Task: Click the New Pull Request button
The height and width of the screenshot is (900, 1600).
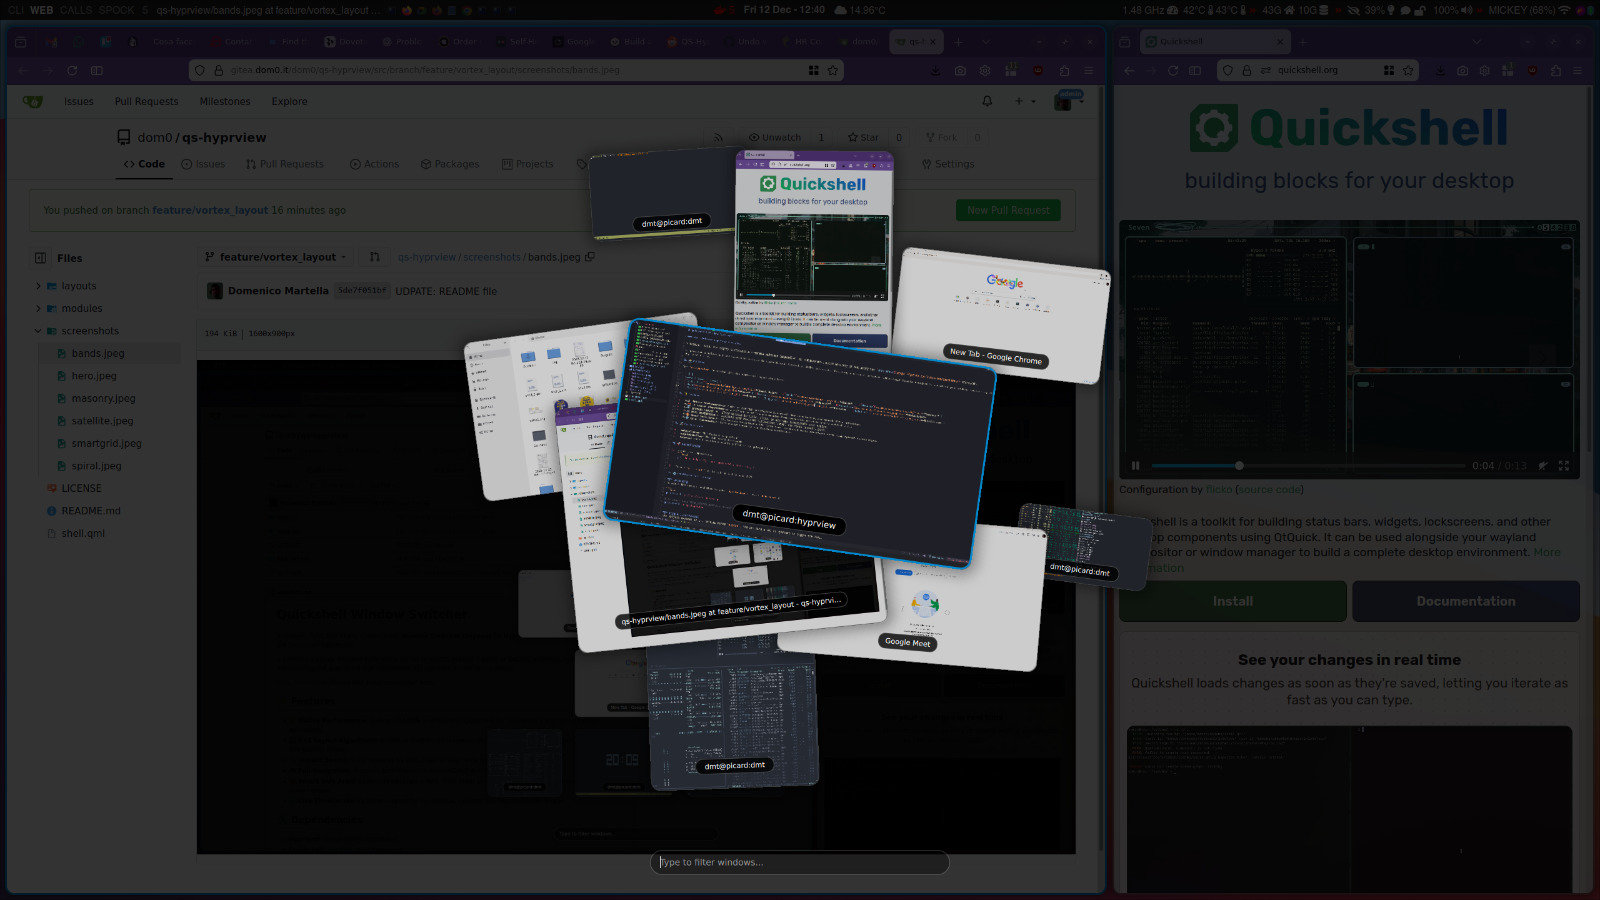Action: (x=1008, y=210)
